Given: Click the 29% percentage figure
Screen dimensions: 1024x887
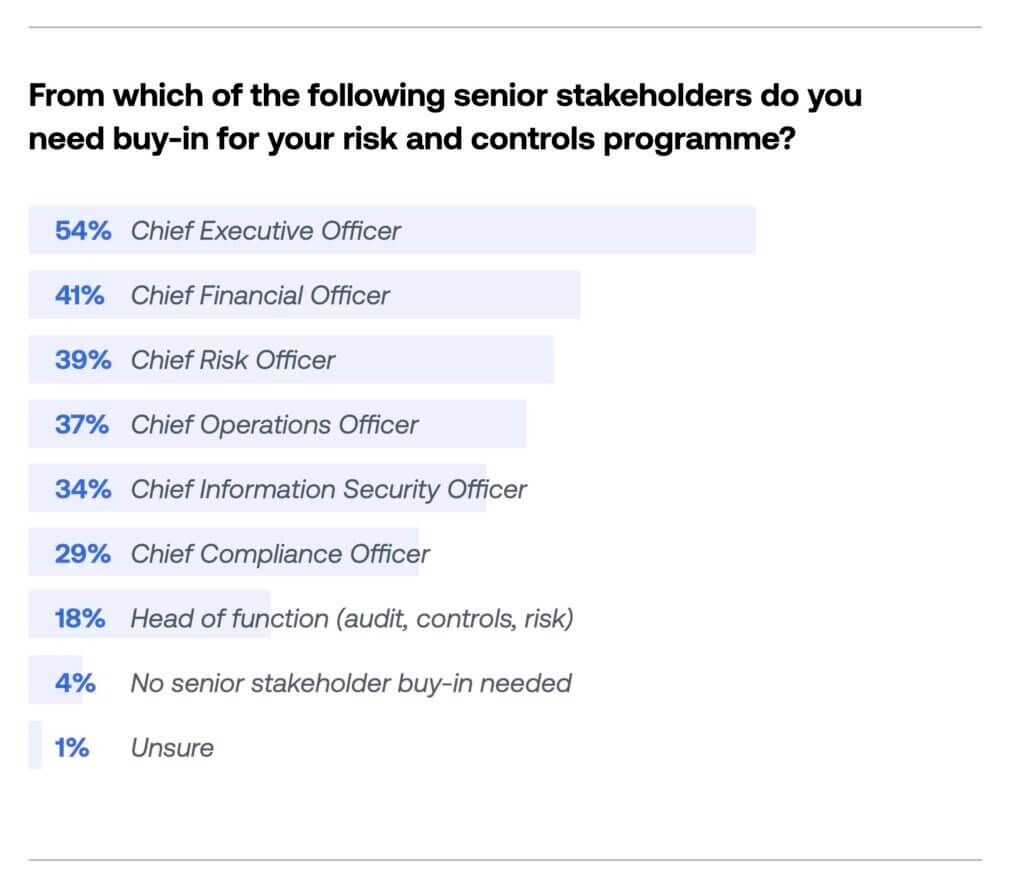Looking at the screenshot, I should 83,553.
